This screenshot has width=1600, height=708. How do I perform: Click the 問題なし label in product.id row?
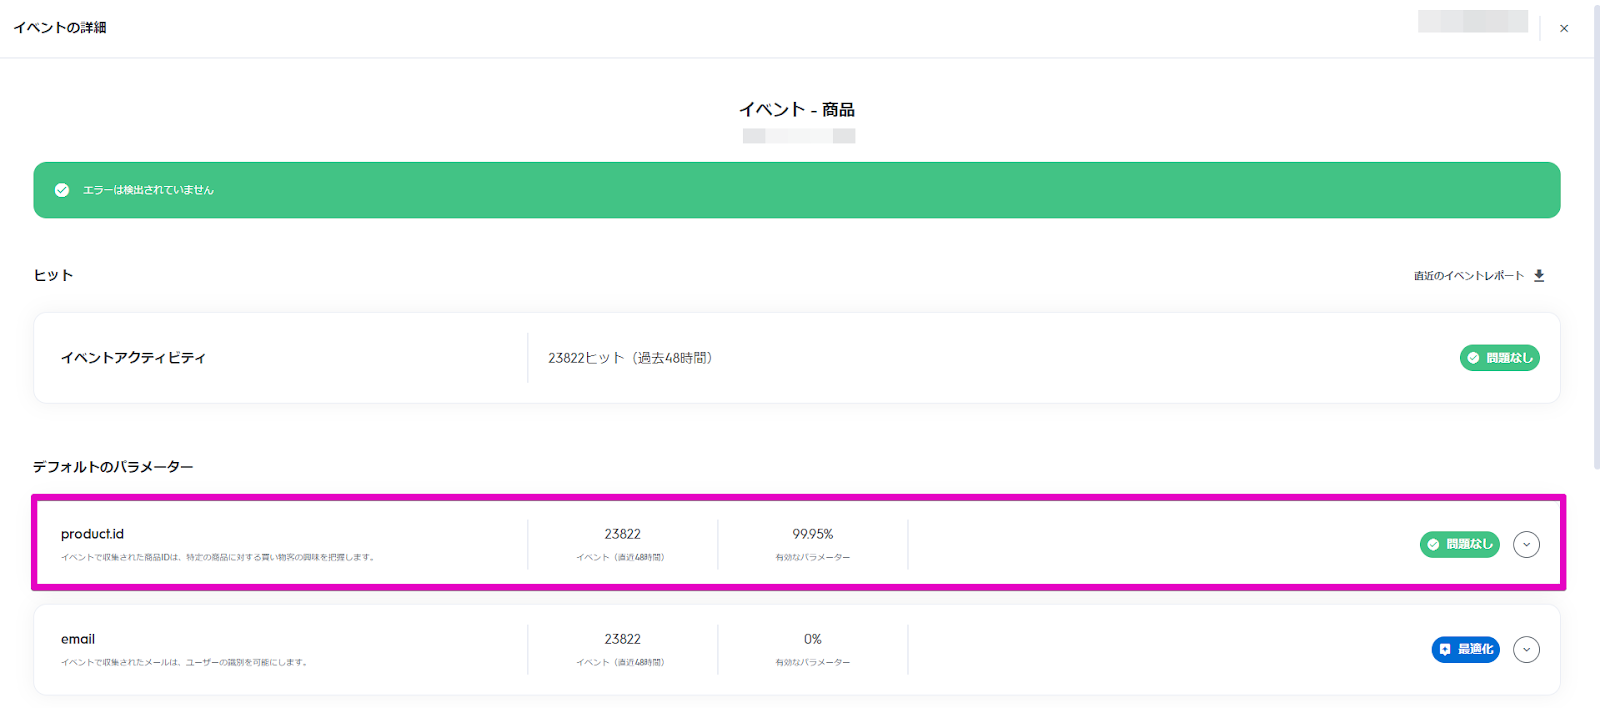point(1469,545)
